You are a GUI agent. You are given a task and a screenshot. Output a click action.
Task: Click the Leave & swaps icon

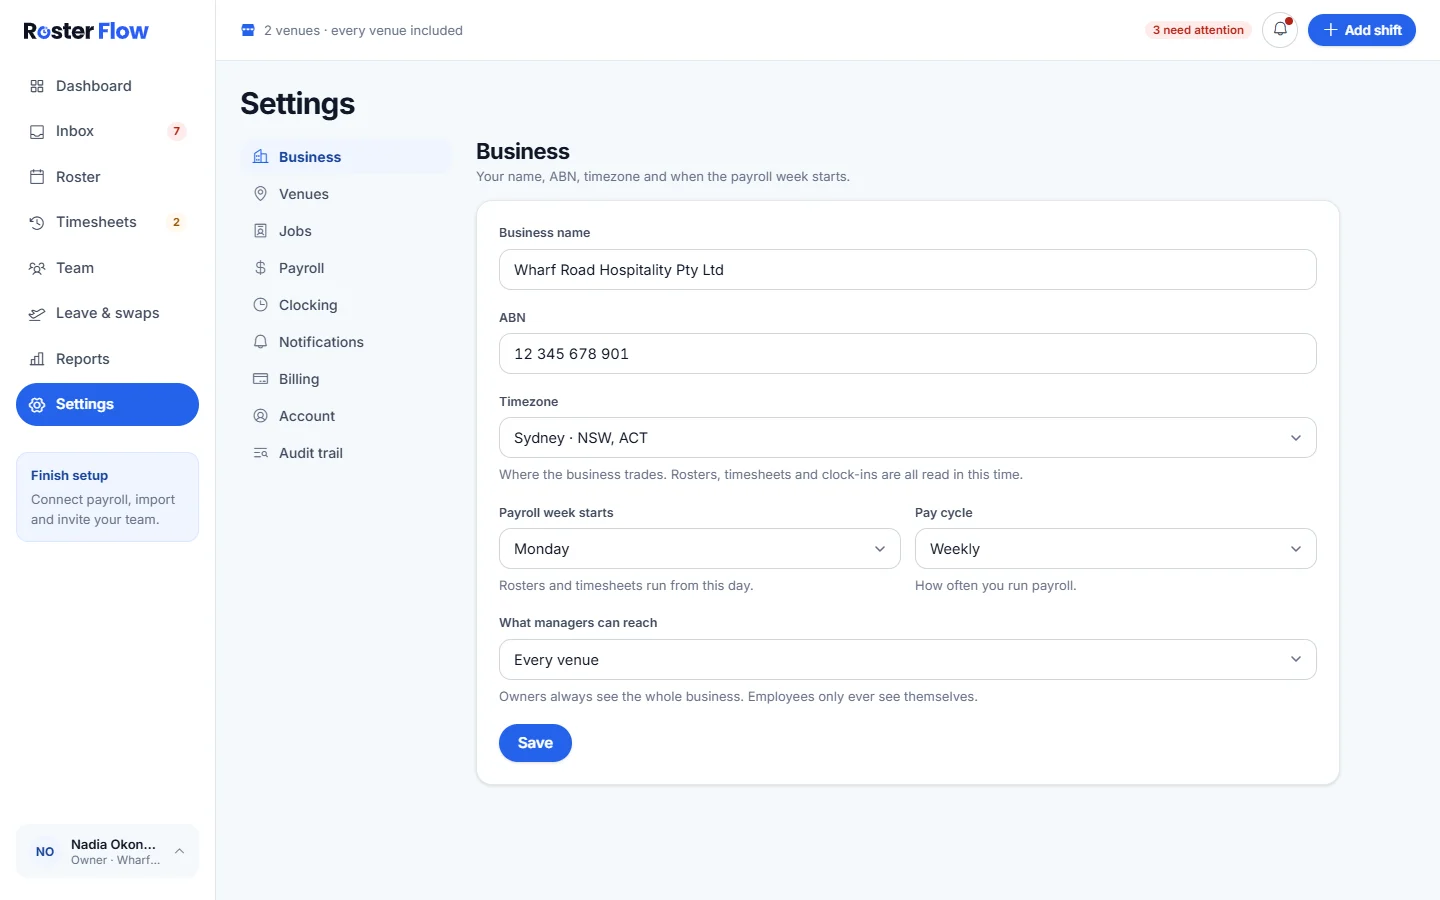(37, 313)
